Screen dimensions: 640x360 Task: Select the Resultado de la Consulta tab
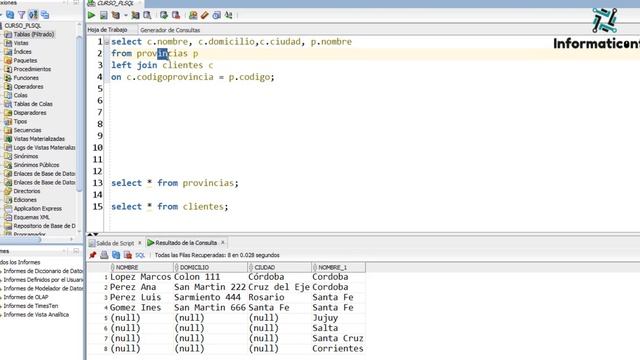[186, 243]
